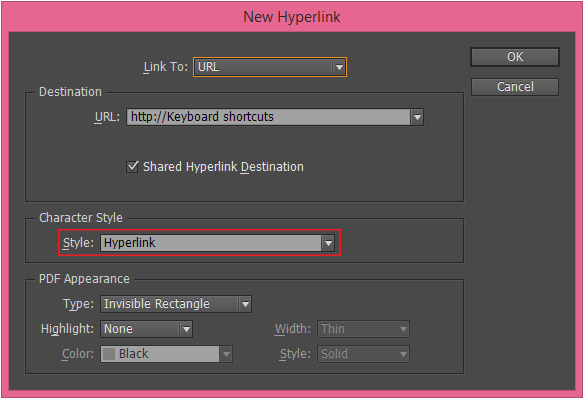Click the Link To label
This screenshot has width=584, height=399.
coord(166,67)
